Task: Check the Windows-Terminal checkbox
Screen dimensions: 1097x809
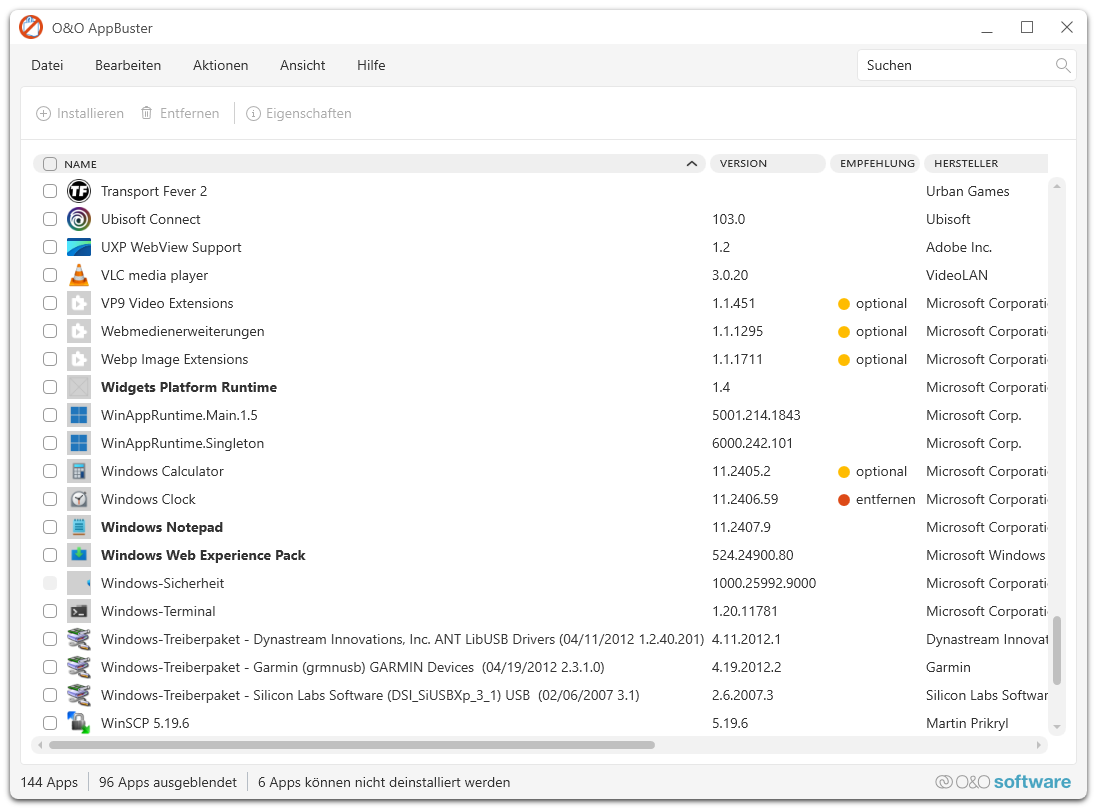Action: point(50,611)
